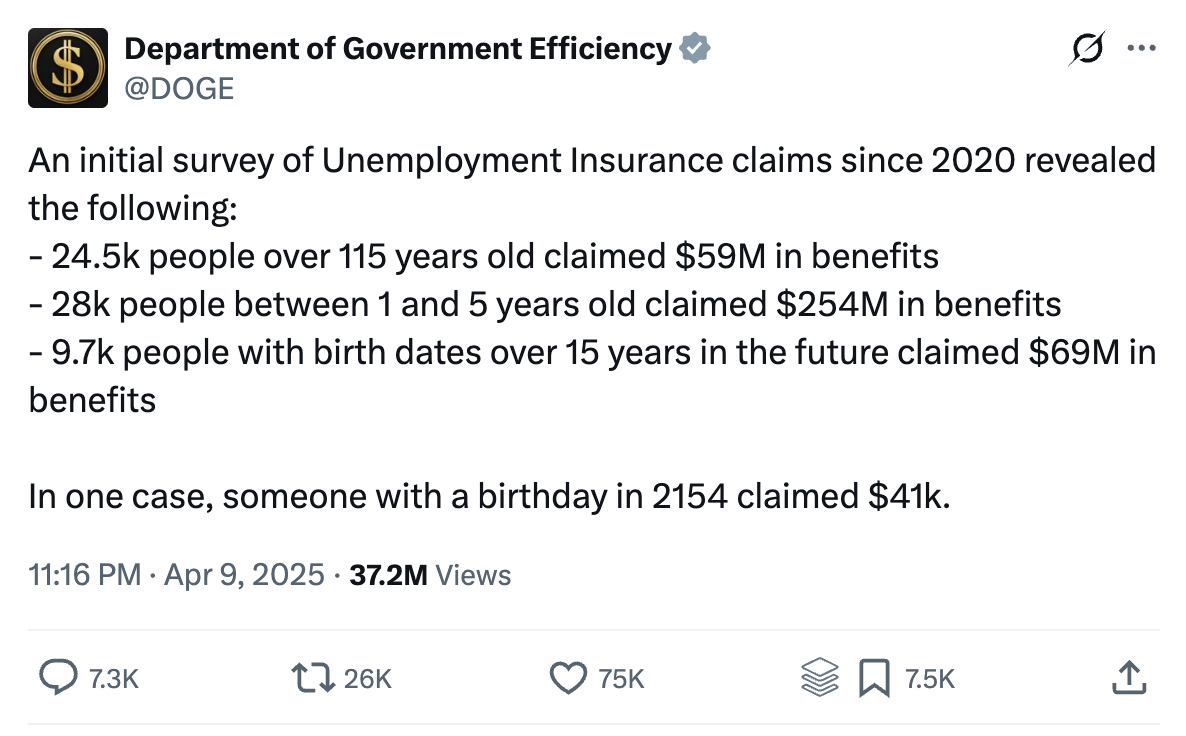Click the stacked layers icon

820,679
